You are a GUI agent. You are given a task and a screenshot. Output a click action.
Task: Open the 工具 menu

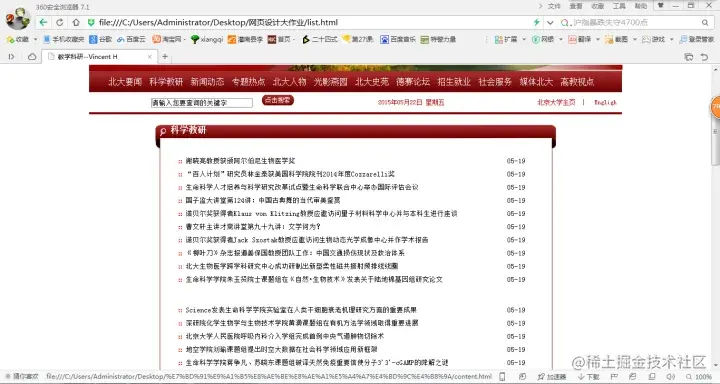pyautogui.click(x=619, y=6)
